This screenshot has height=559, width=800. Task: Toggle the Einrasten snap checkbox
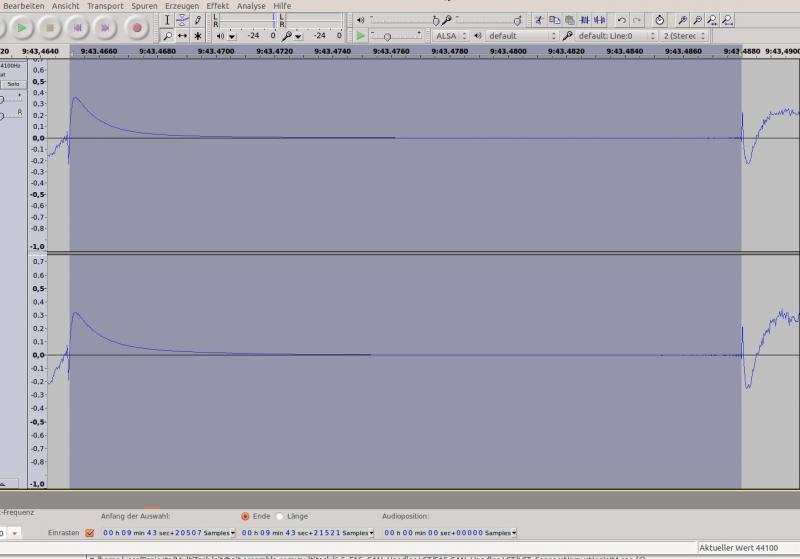[90, 533]
